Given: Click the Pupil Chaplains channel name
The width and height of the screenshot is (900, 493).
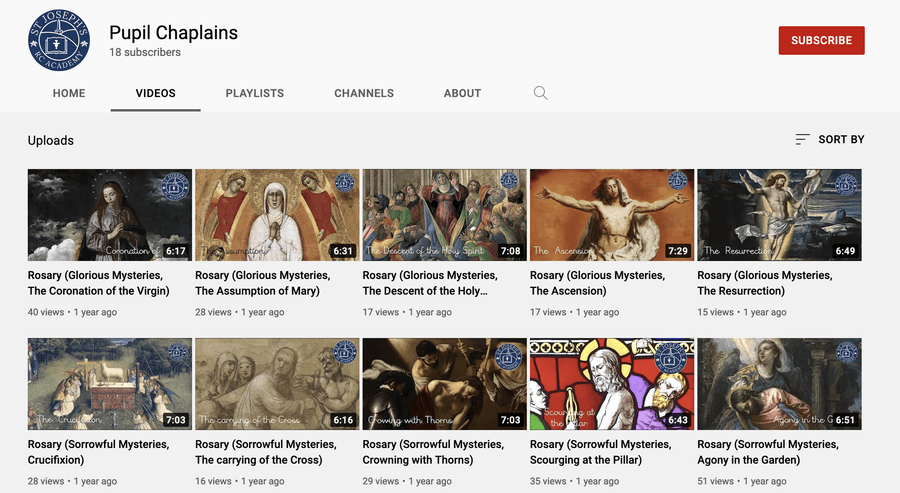Looking at the screenshot, I should point(173,33).
